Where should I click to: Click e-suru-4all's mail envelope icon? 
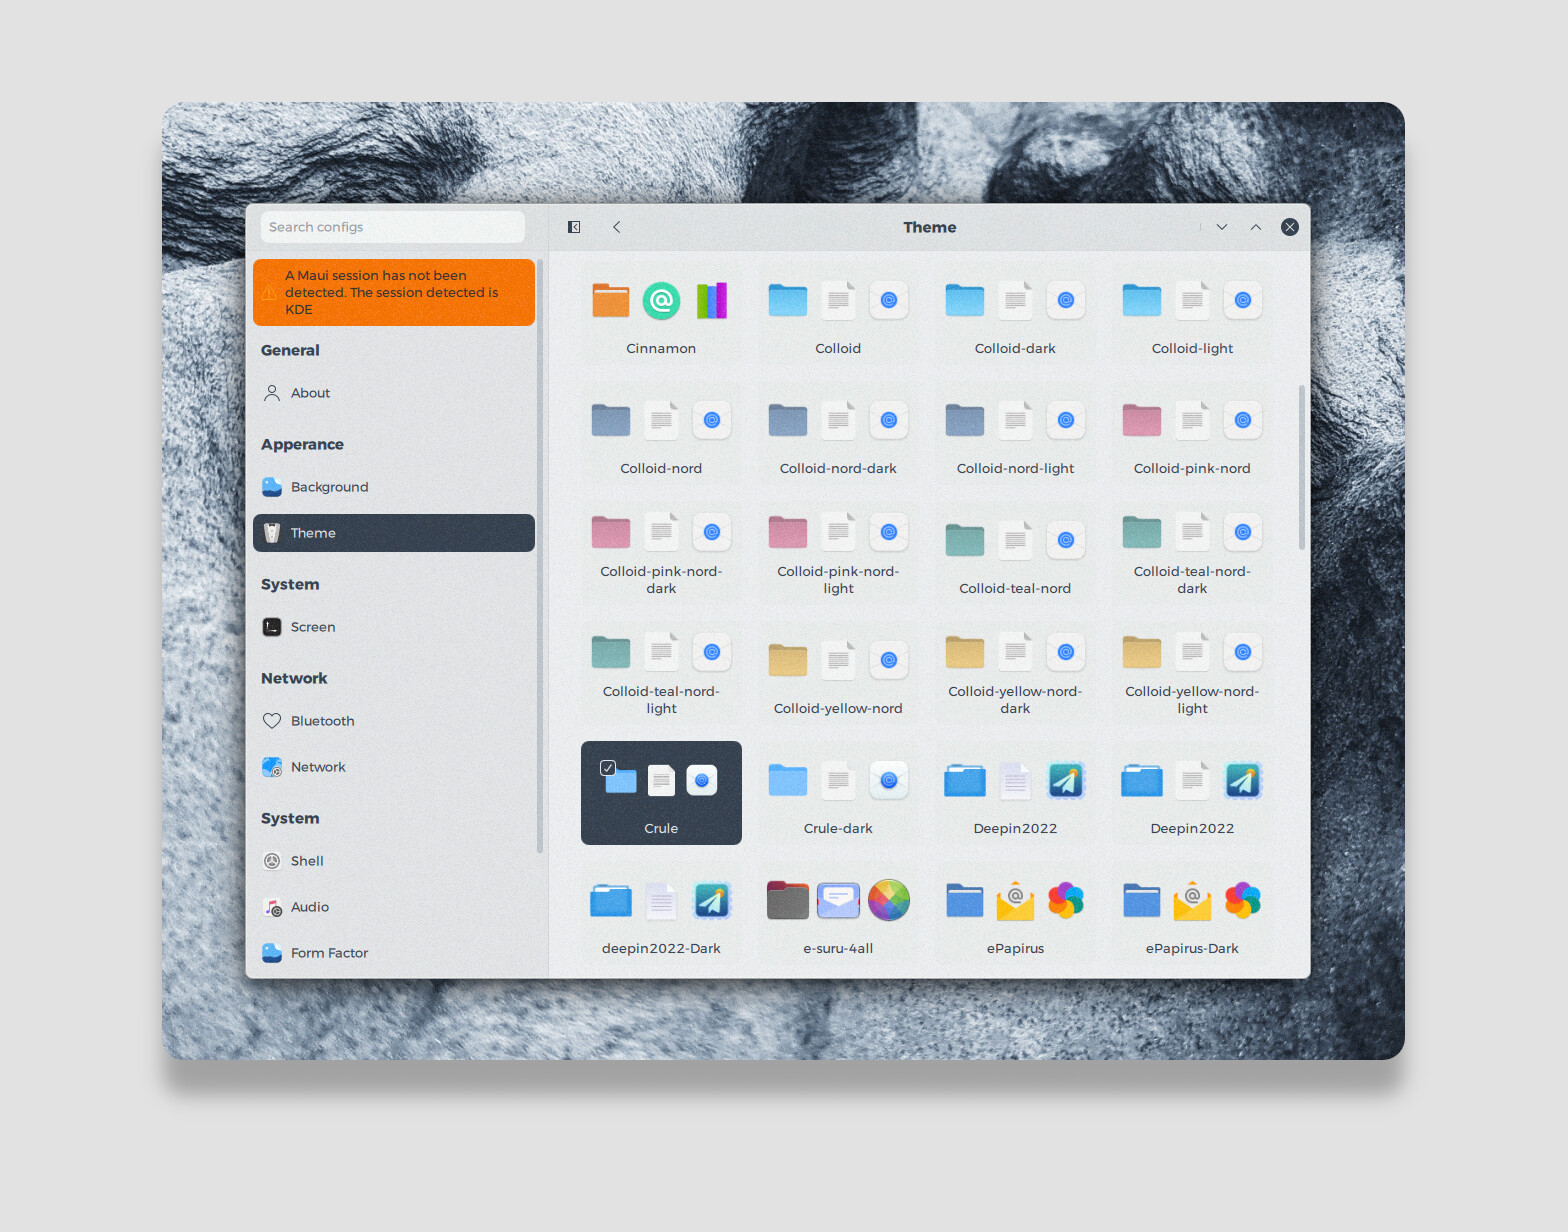point(838,900)
